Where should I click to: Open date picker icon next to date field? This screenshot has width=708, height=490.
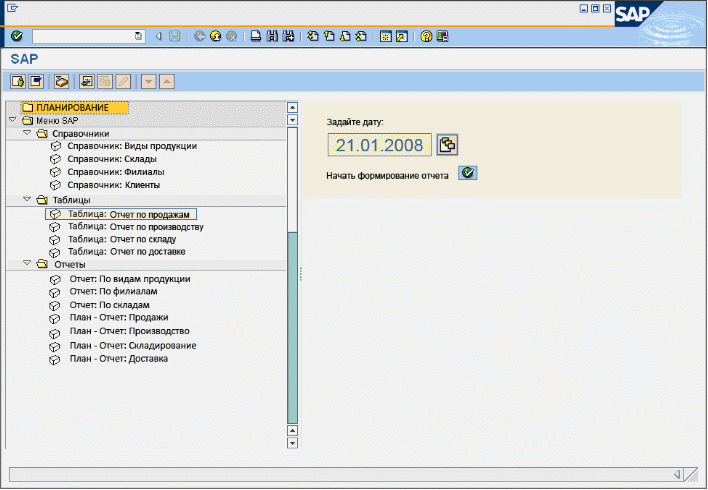pos(448,145)
